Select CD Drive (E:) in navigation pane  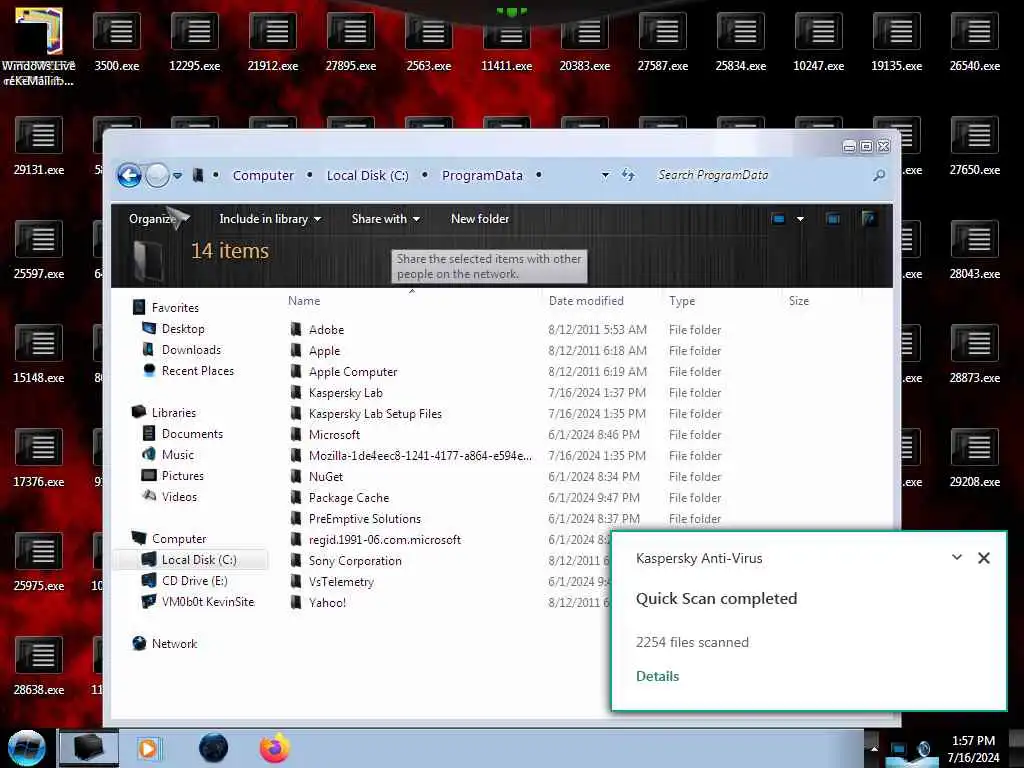coord(195,581)
